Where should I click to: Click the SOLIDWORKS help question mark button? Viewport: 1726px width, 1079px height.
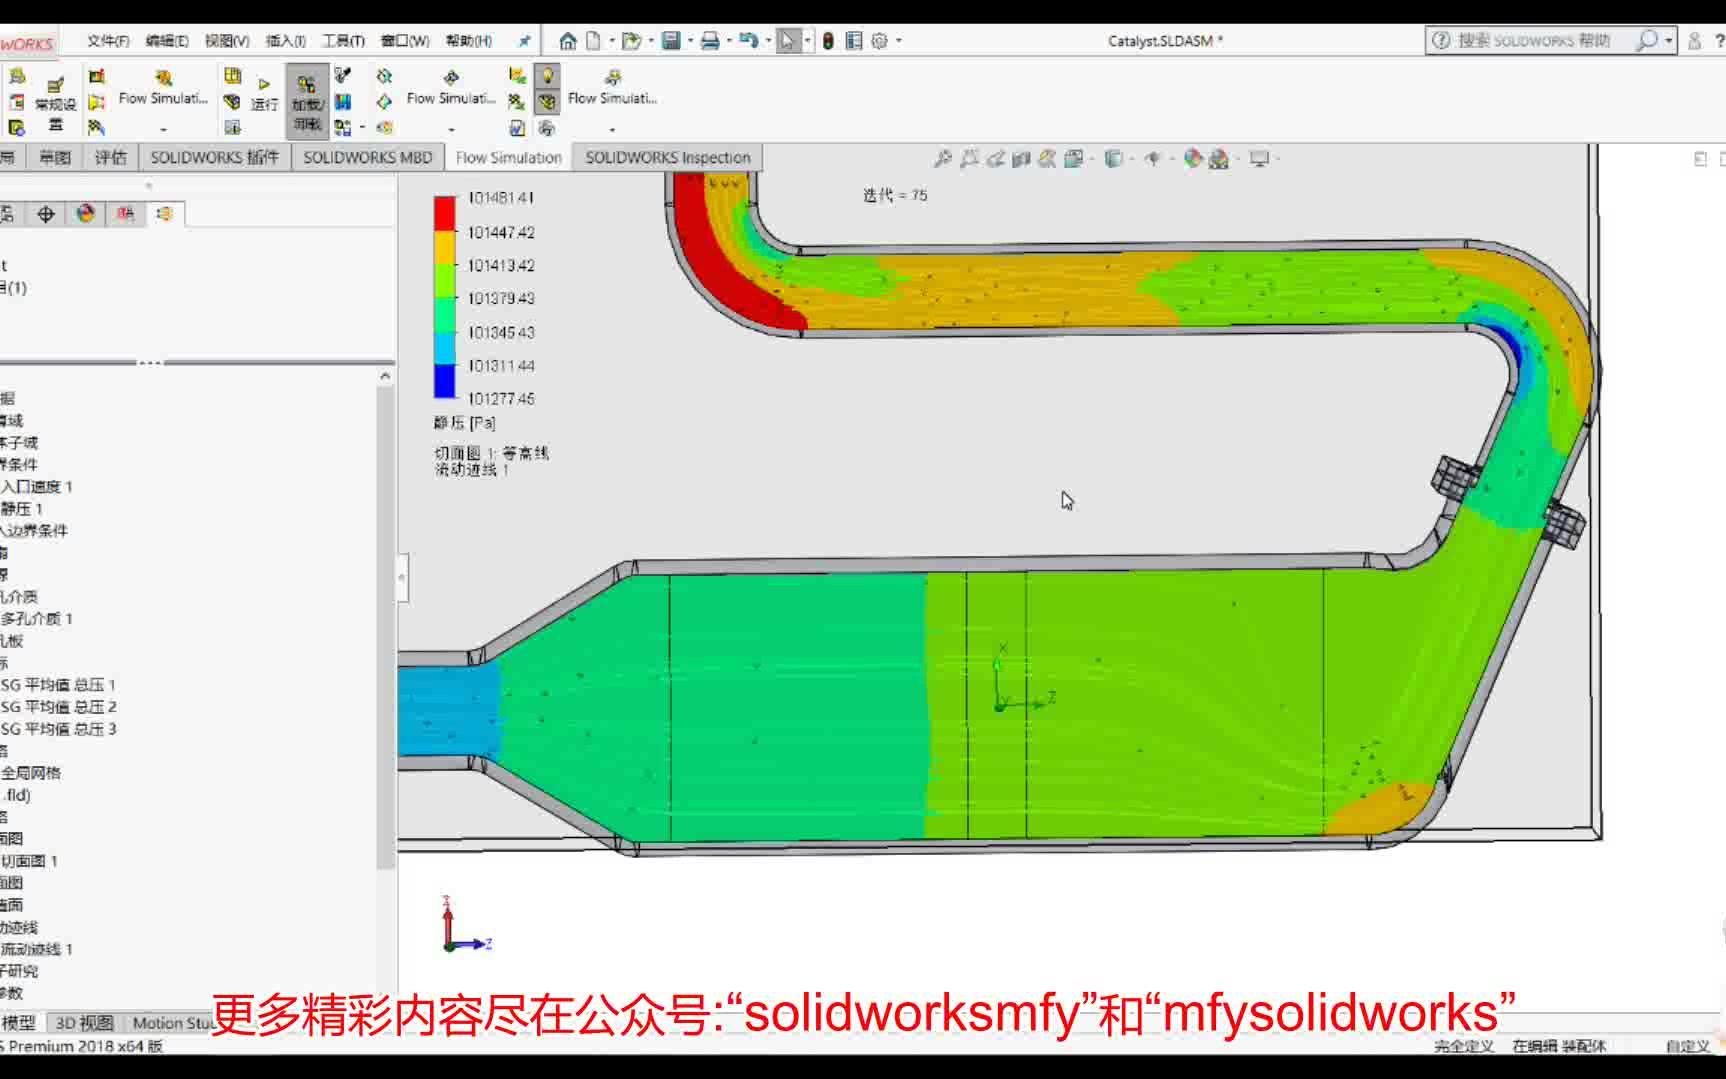pyautogui.click(x=1720, y=41)
